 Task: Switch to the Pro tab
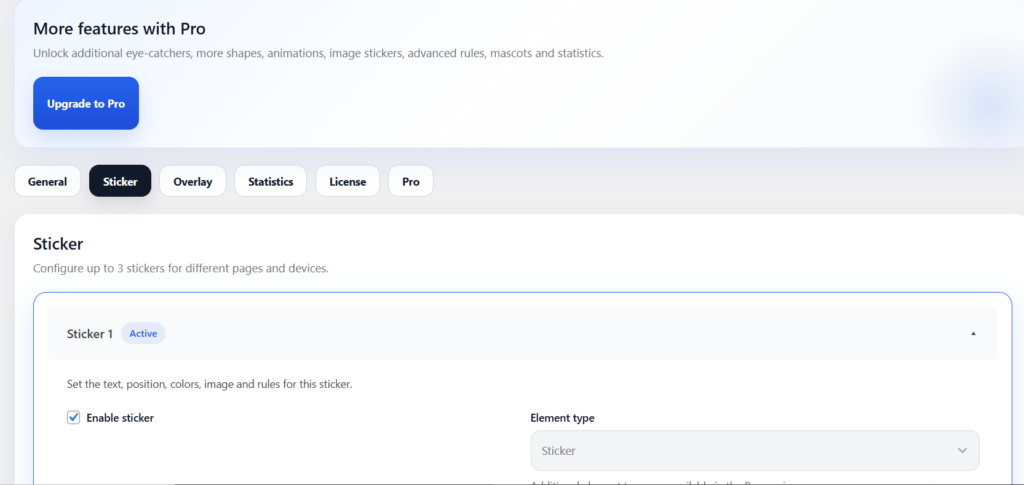[410, 181]
